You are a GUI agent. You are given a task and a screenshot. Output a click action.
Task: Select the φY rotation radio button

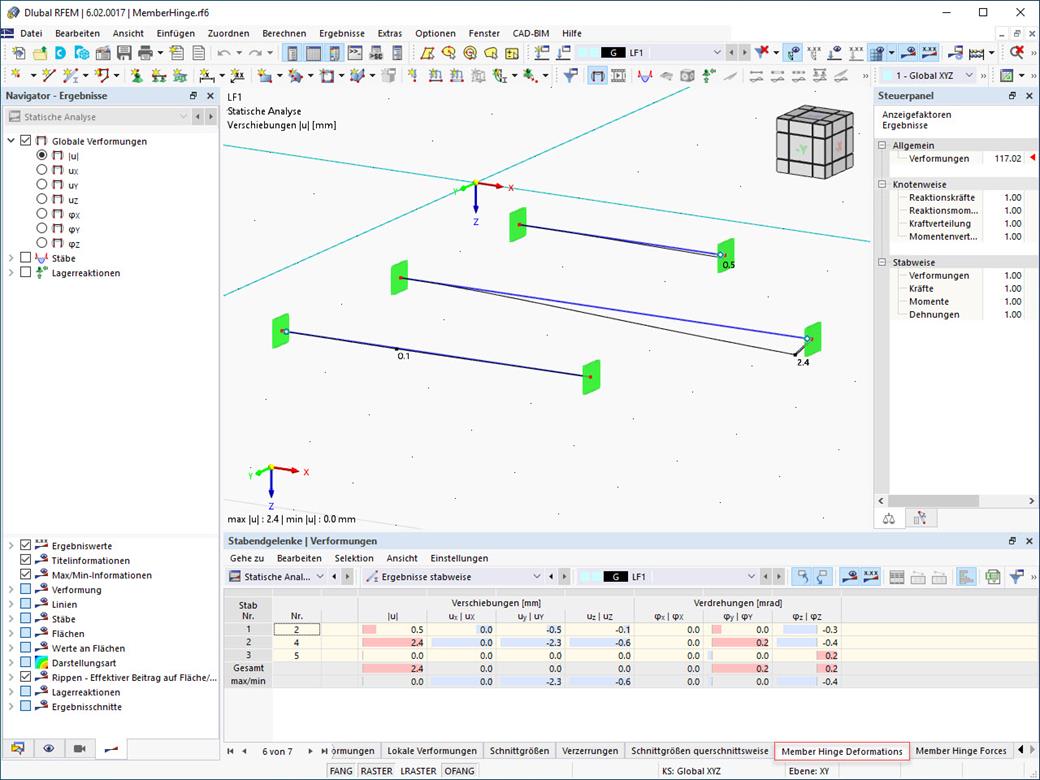tap(42, 228)
